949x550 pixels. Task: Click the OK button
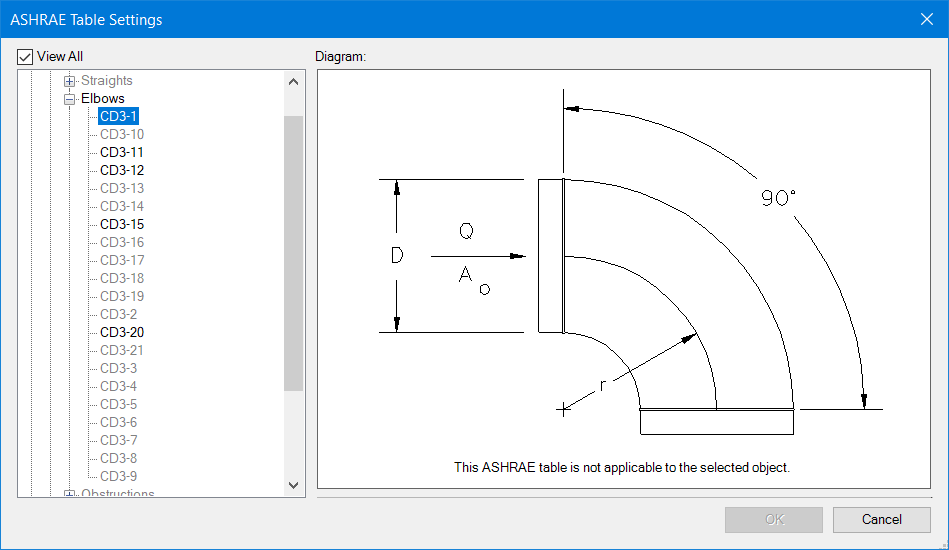click(x=773, y=520)
